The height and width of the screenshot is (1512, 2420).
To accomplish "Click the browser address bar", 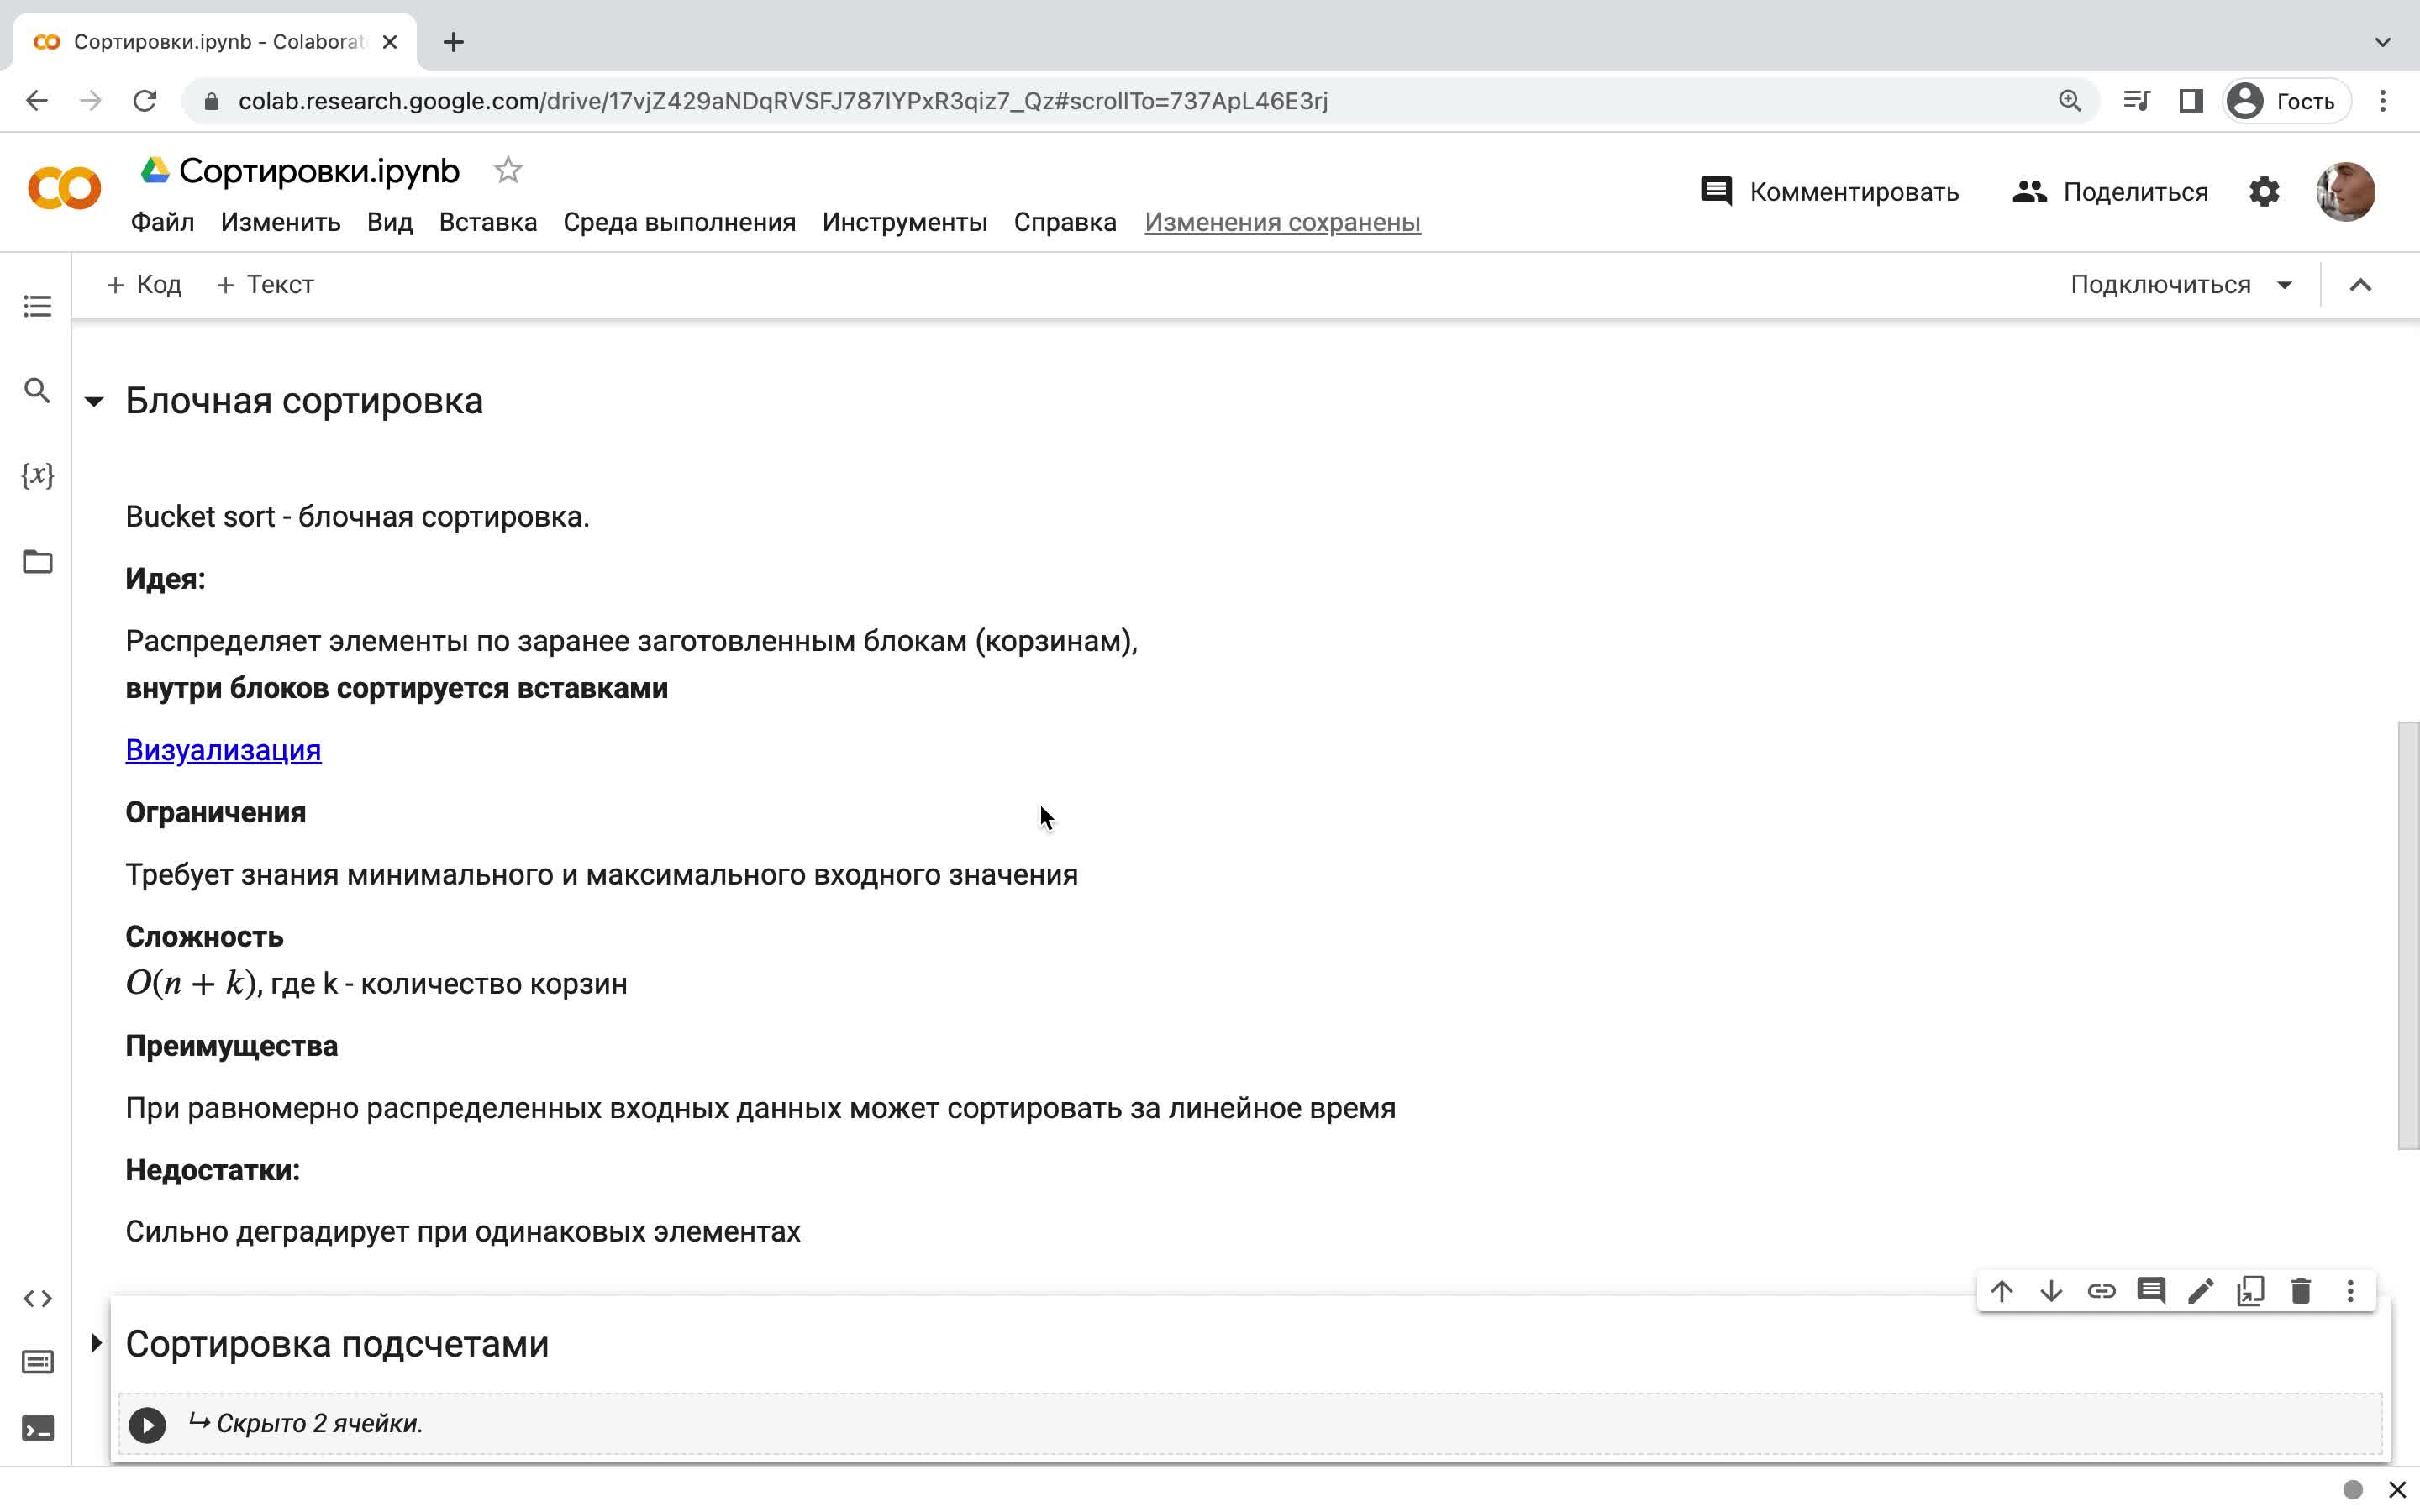I will [x=1140, y=101].
